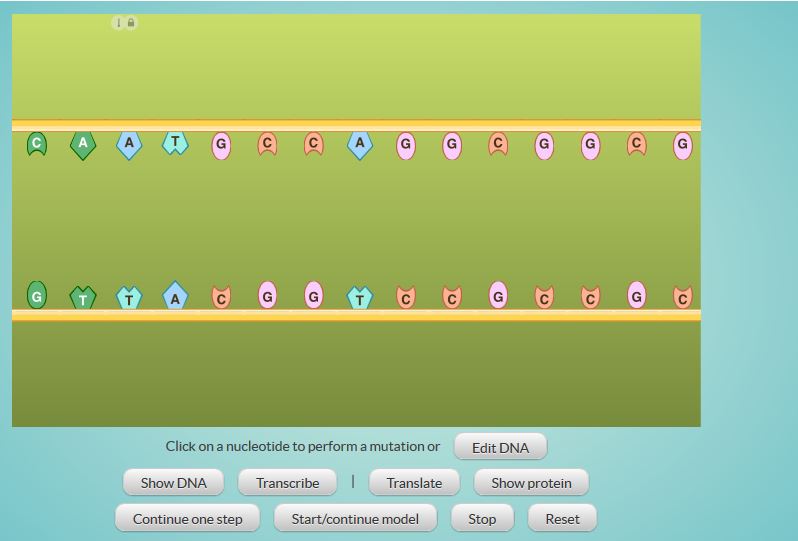Select the seventh bottom-strand nucleotide G
Screen dimensions: 798x541
314,295
